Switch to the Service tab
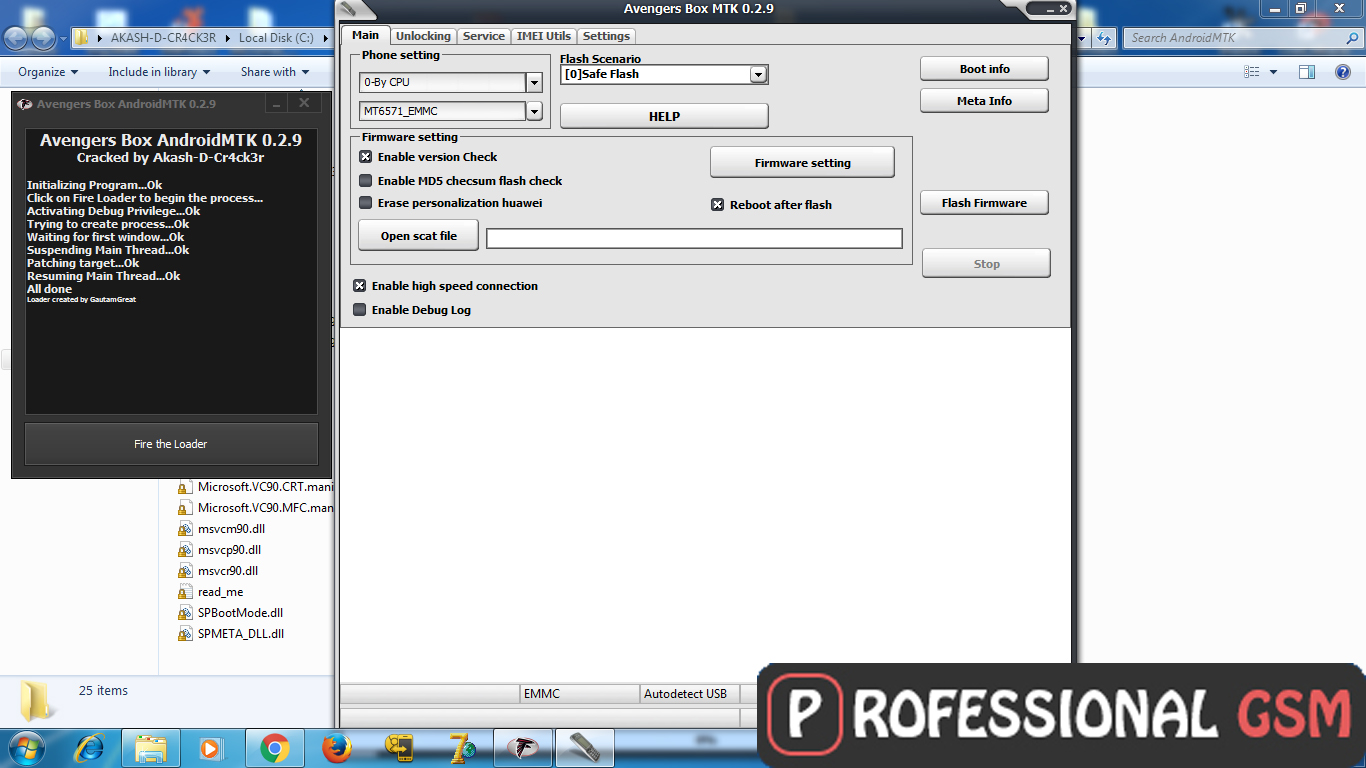The image size is (1366, 768). 484,36
